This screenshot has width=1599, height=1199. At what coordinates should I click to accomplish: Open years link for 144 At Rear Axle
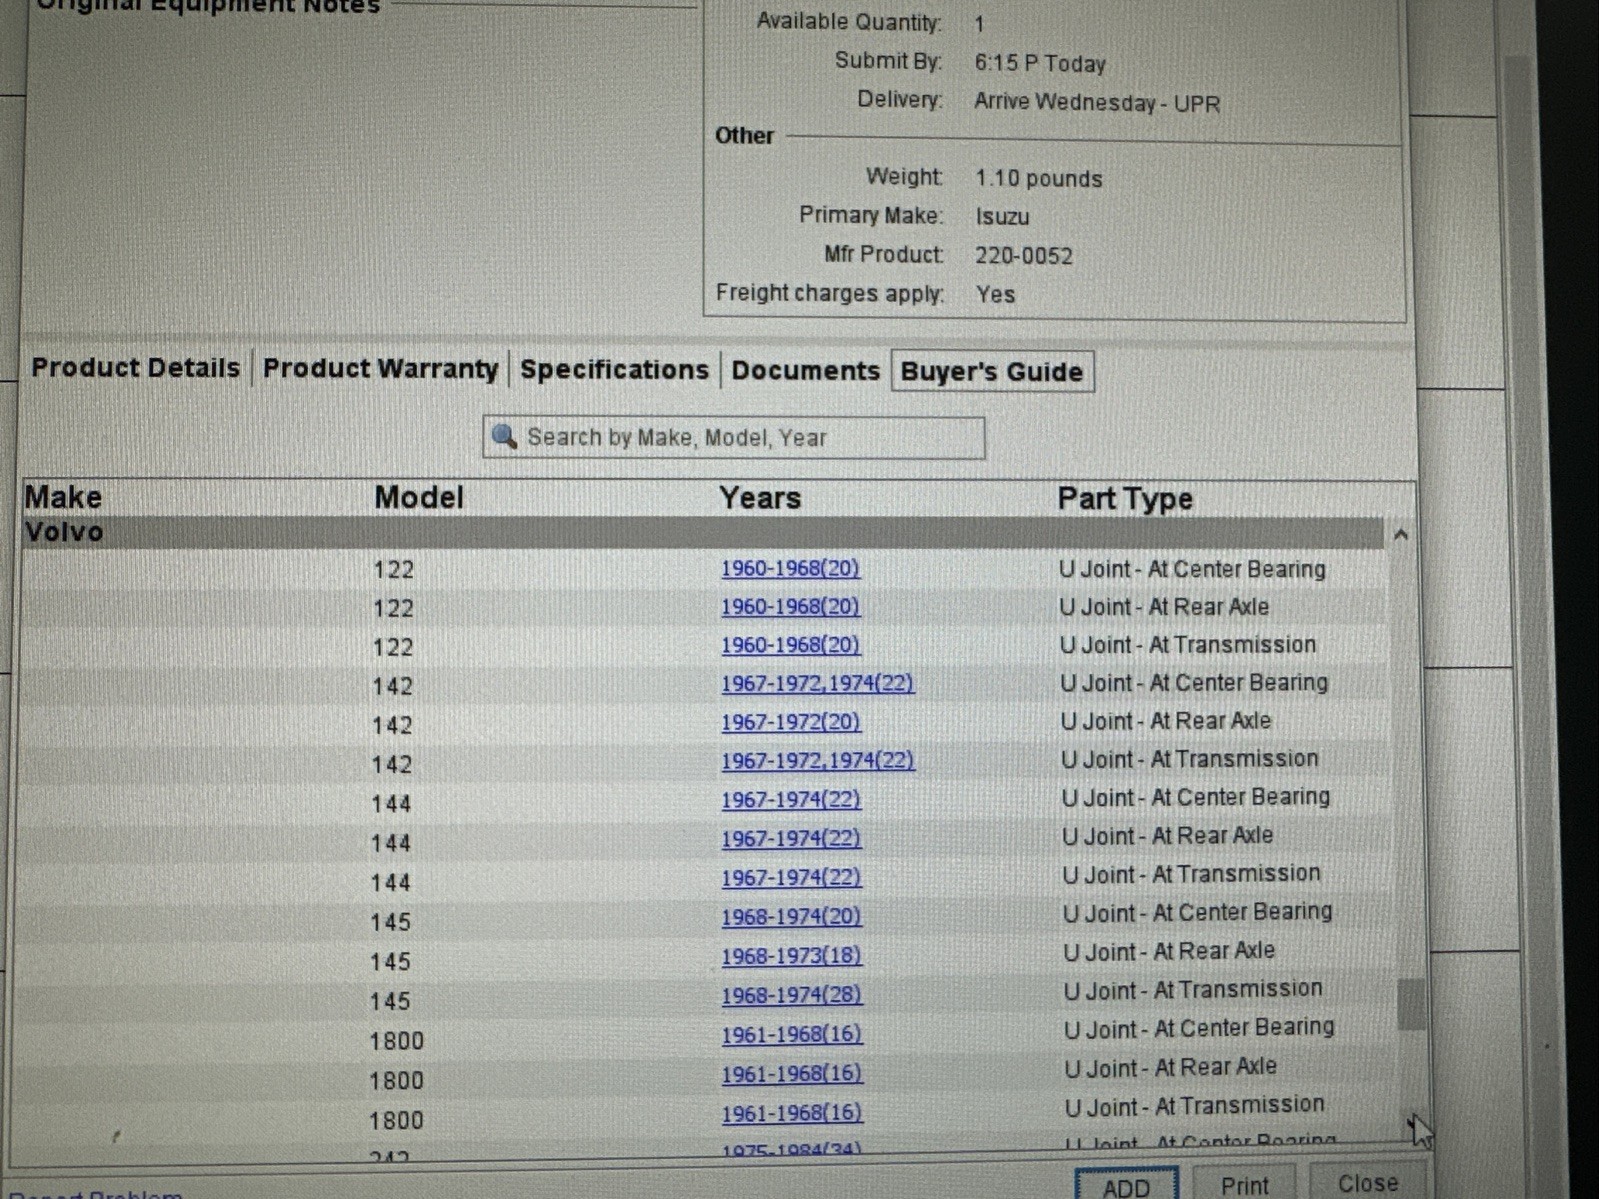(791, 838)
